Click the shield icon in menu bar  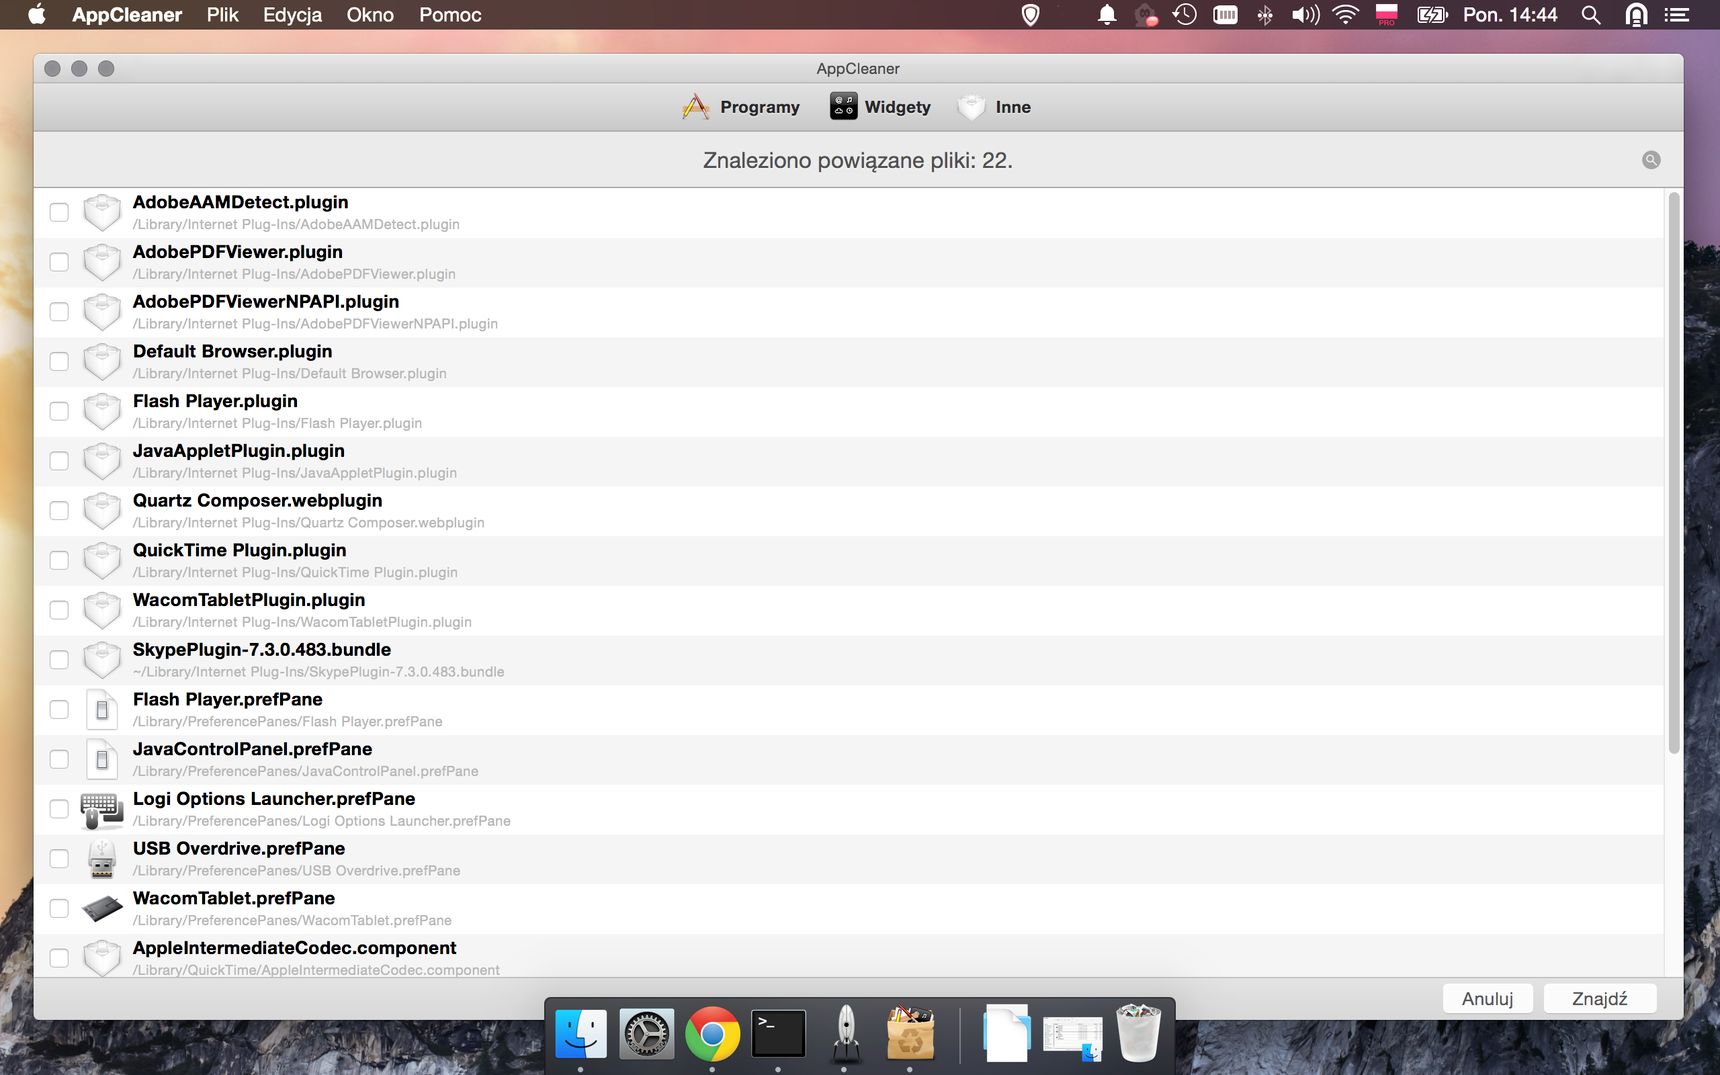pyautogui.click(x=1031, y=15)
